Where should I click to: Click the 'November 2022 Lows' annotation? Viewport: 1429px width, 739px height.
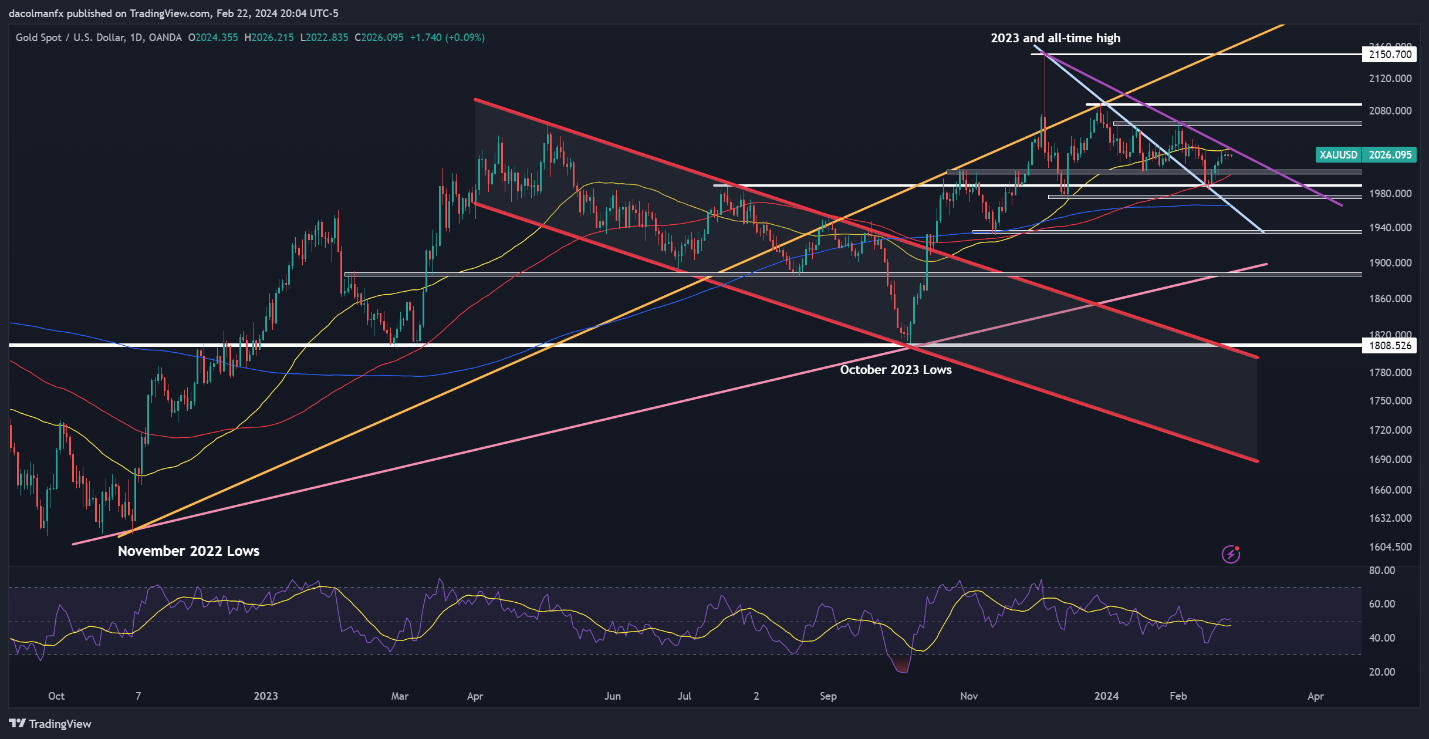(x=188, y=550)
